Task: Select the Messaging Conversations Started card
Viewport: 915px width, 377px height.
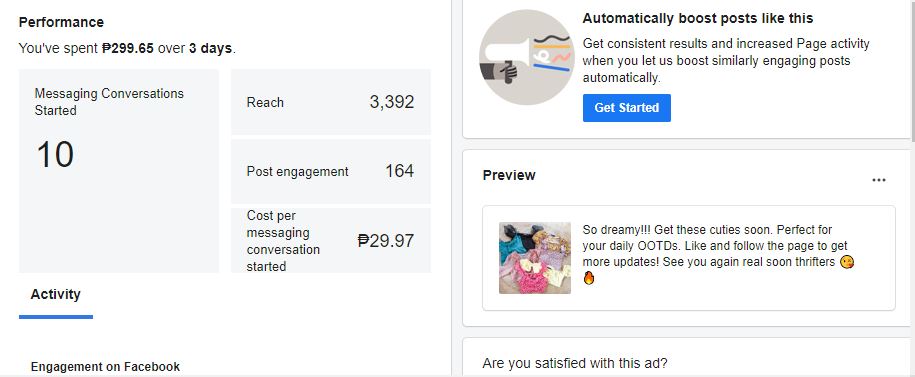Action: pyautogui.click(x=119, y=171)
